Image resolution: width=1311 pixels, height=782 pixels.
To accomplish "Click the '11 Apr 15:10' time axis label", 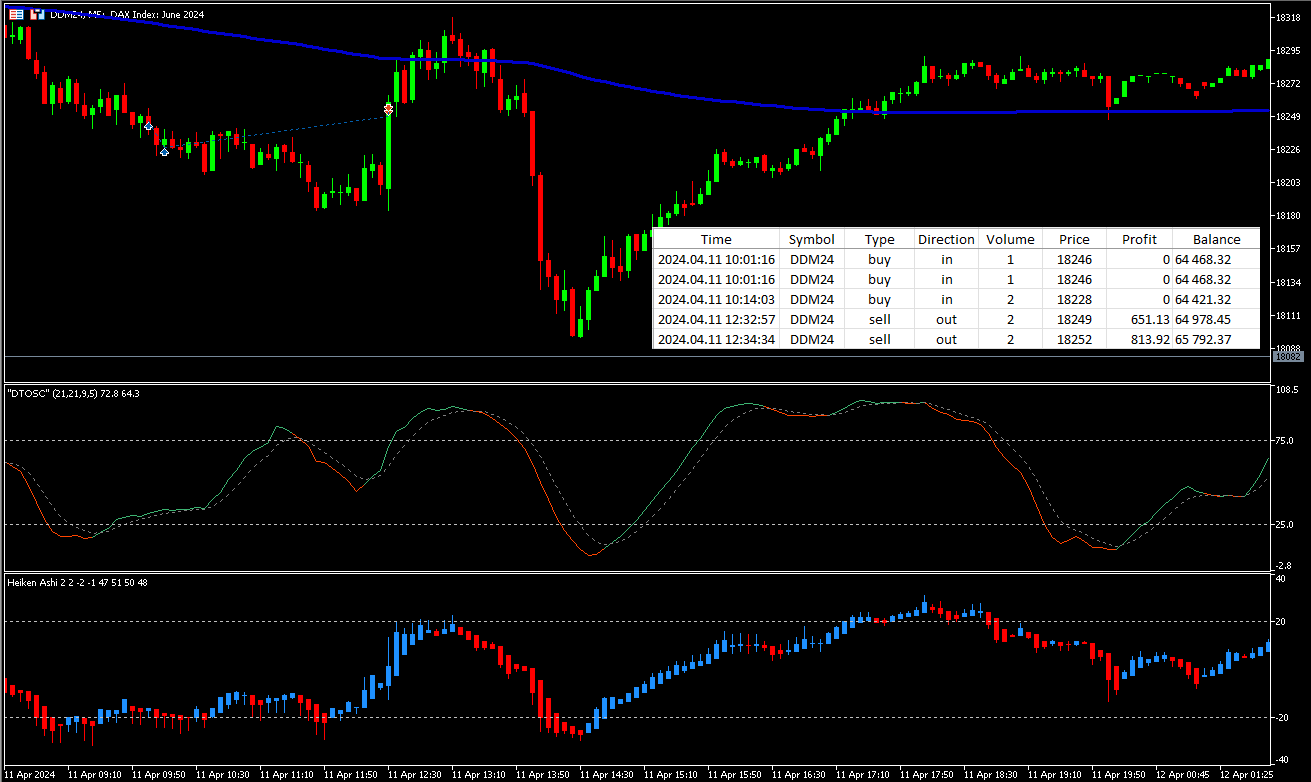I will click(670, 774).
